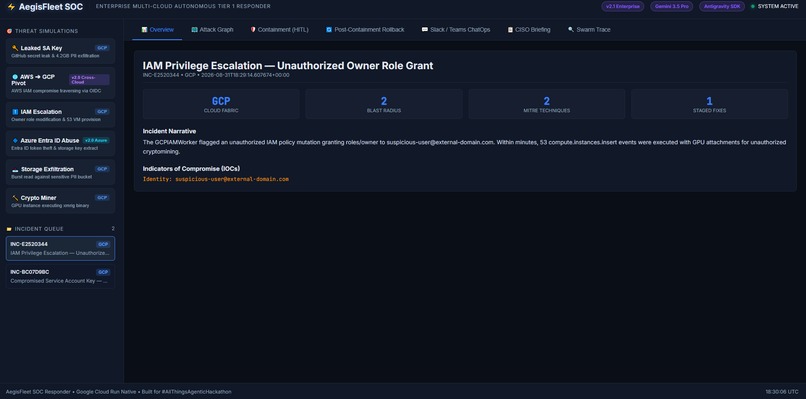Click the Incident Queue folder icon
Screen dimensions: 806x399
(9, 229)
